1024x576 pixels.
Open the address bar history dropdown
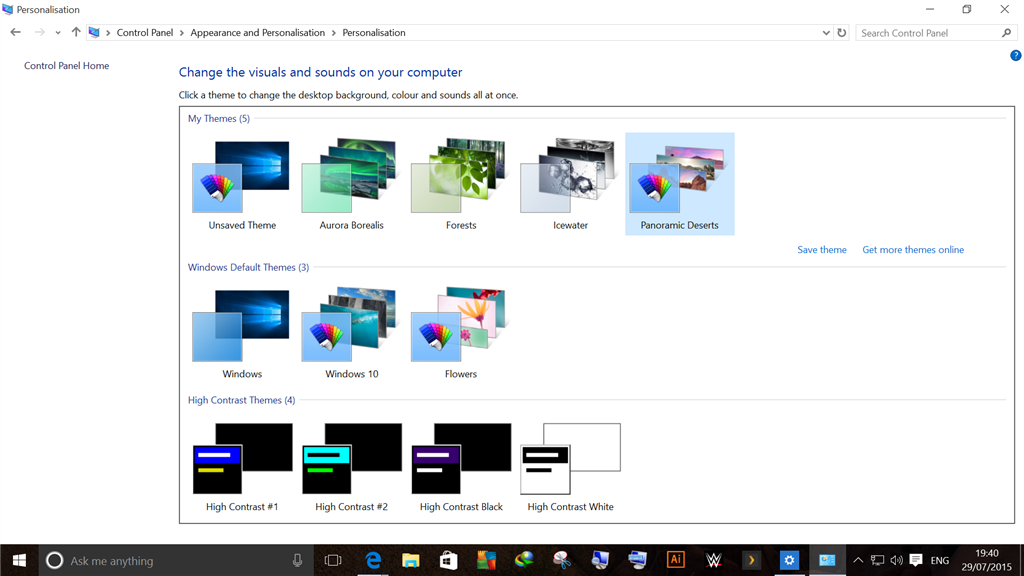(825, 33)
